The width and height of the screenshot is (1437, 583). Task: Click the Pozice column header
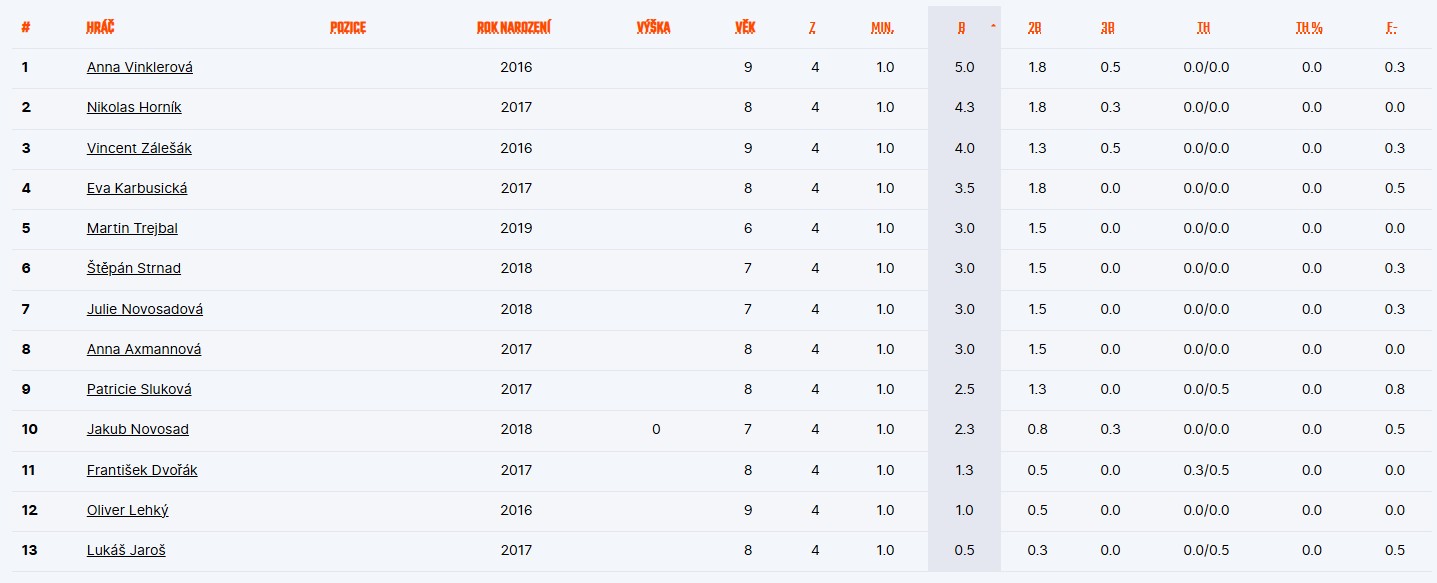click(348, 27)
